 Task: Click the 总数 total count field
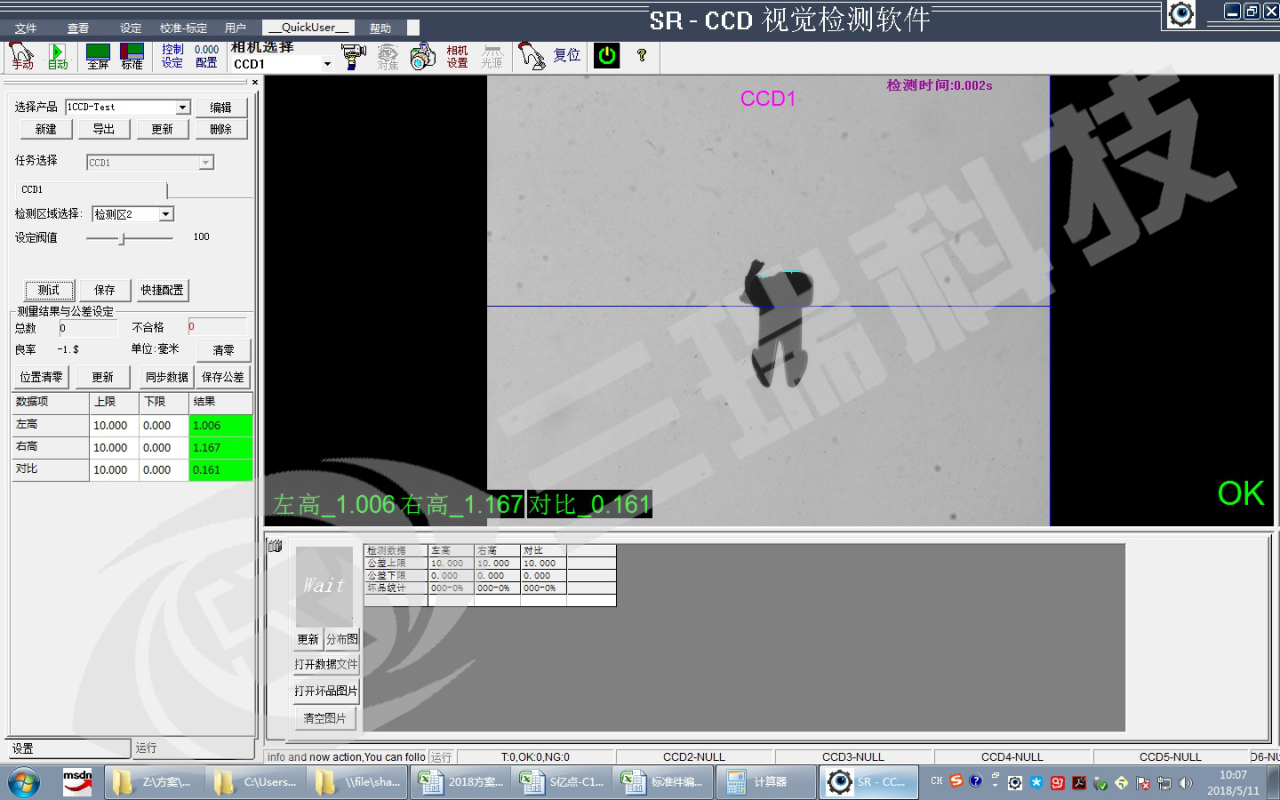pyautogui.click(x=87, y=327)
